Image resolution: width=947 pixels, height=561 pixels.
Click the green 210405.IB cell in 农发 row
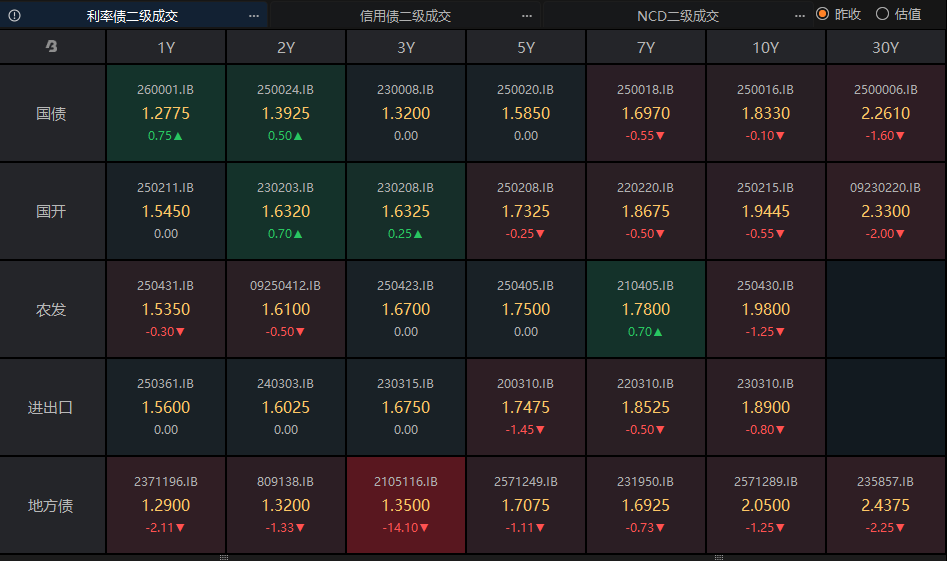coord(646,309)
